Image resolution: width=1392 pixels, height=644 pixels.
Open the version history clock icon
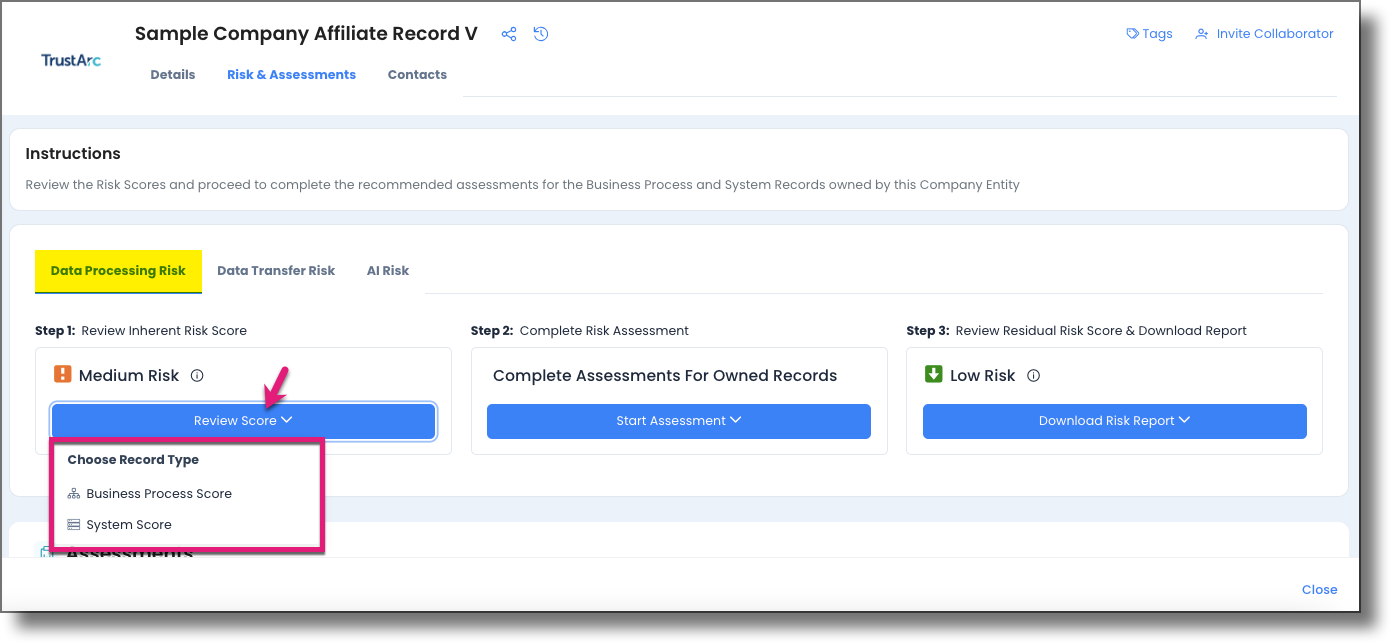point(541,34)
